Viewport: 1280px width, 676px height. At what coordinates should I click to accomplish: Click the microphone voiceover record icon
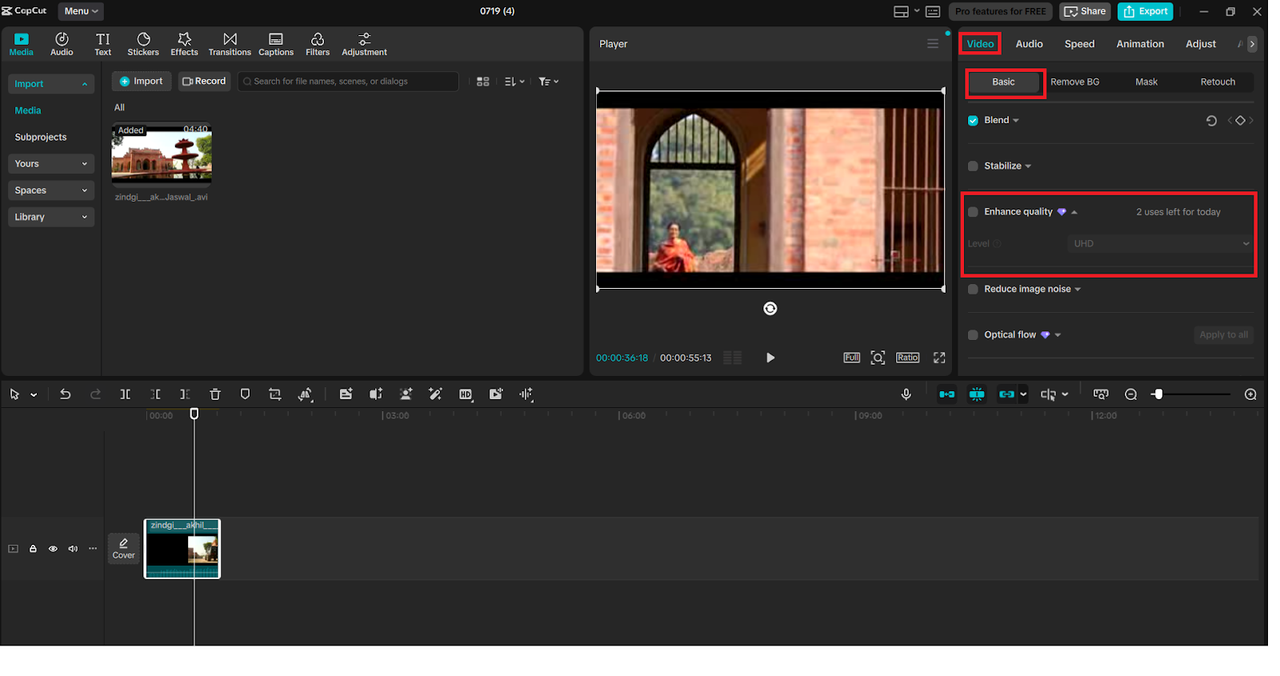[x=906, y=394]
